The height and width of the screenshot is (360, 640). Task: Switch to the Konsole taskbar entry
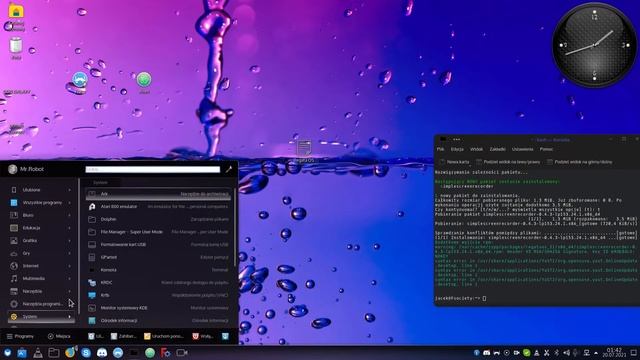coord(134,353)
